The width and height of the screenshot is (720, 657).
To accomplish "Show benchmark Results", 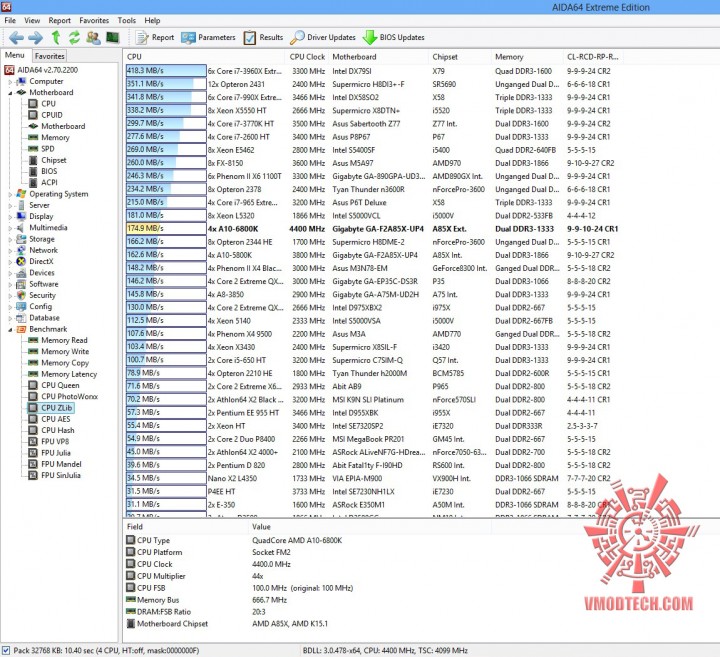I will (263, 37).
